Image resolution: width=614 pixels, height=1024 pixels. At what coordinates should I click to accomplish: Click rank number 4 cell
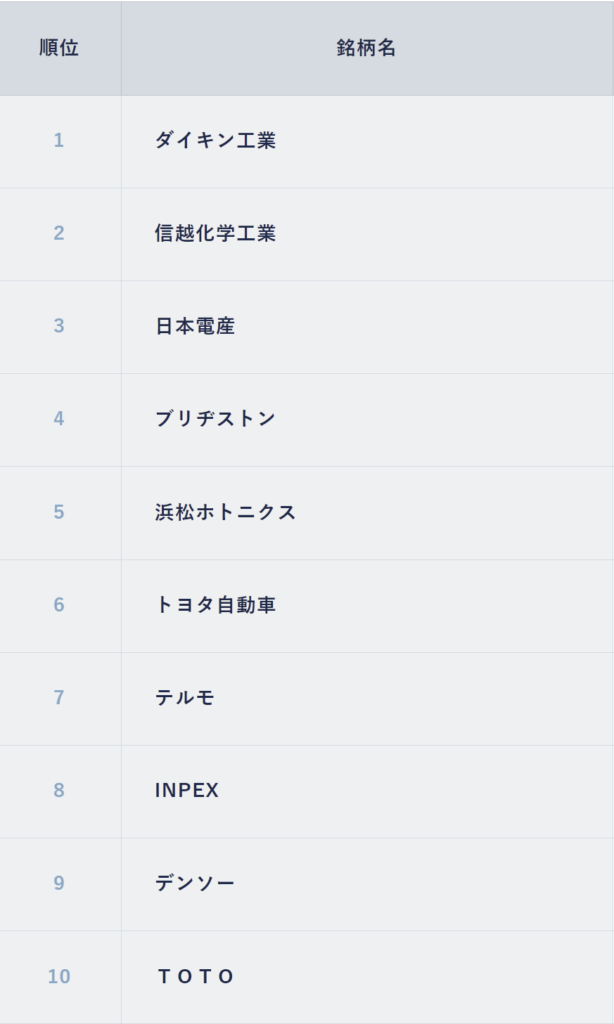click(x=59, y=419)
